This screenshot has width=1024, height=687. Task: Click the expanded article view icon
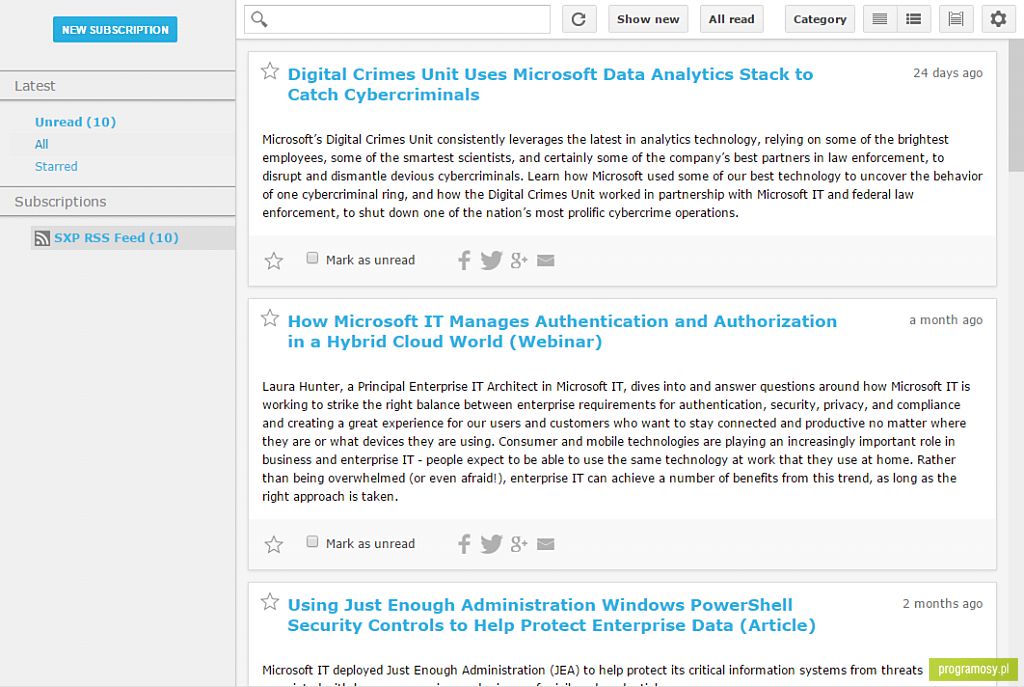pyautogui.click(x=956, y=19)
